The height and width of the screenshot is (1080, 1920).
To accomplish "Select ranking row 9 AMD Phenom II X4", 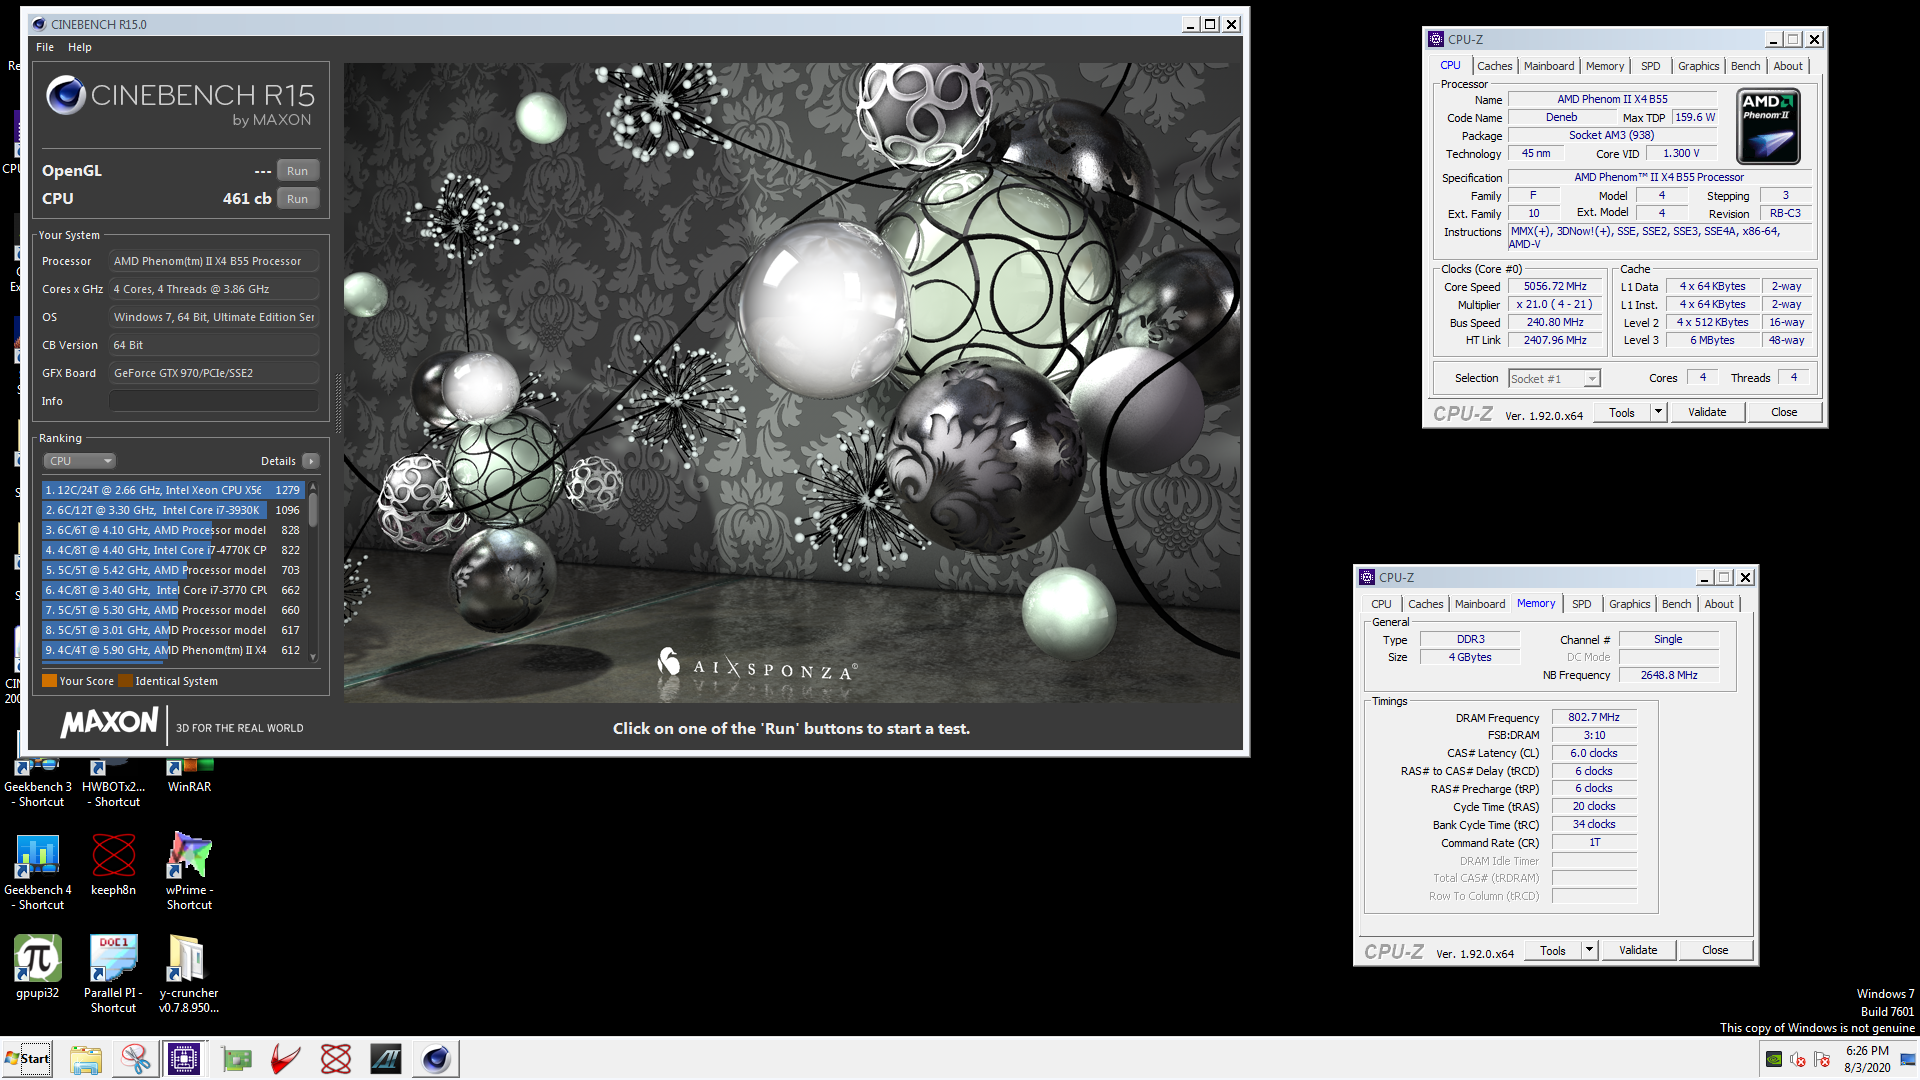I will click(173, 650).
